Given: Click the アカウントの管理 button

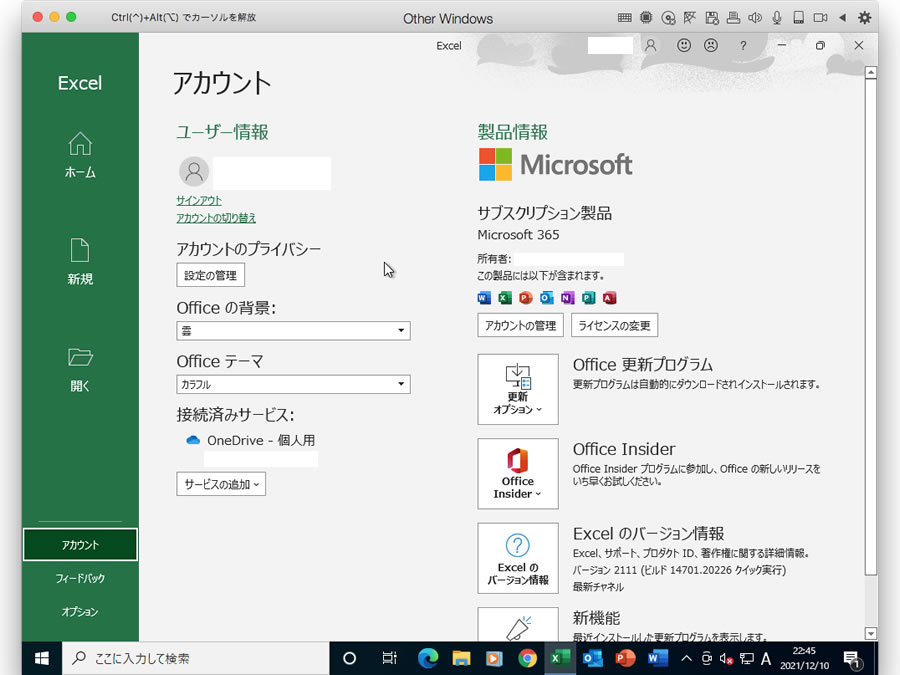Looking at the screenshot, I should tap(520, 325).
